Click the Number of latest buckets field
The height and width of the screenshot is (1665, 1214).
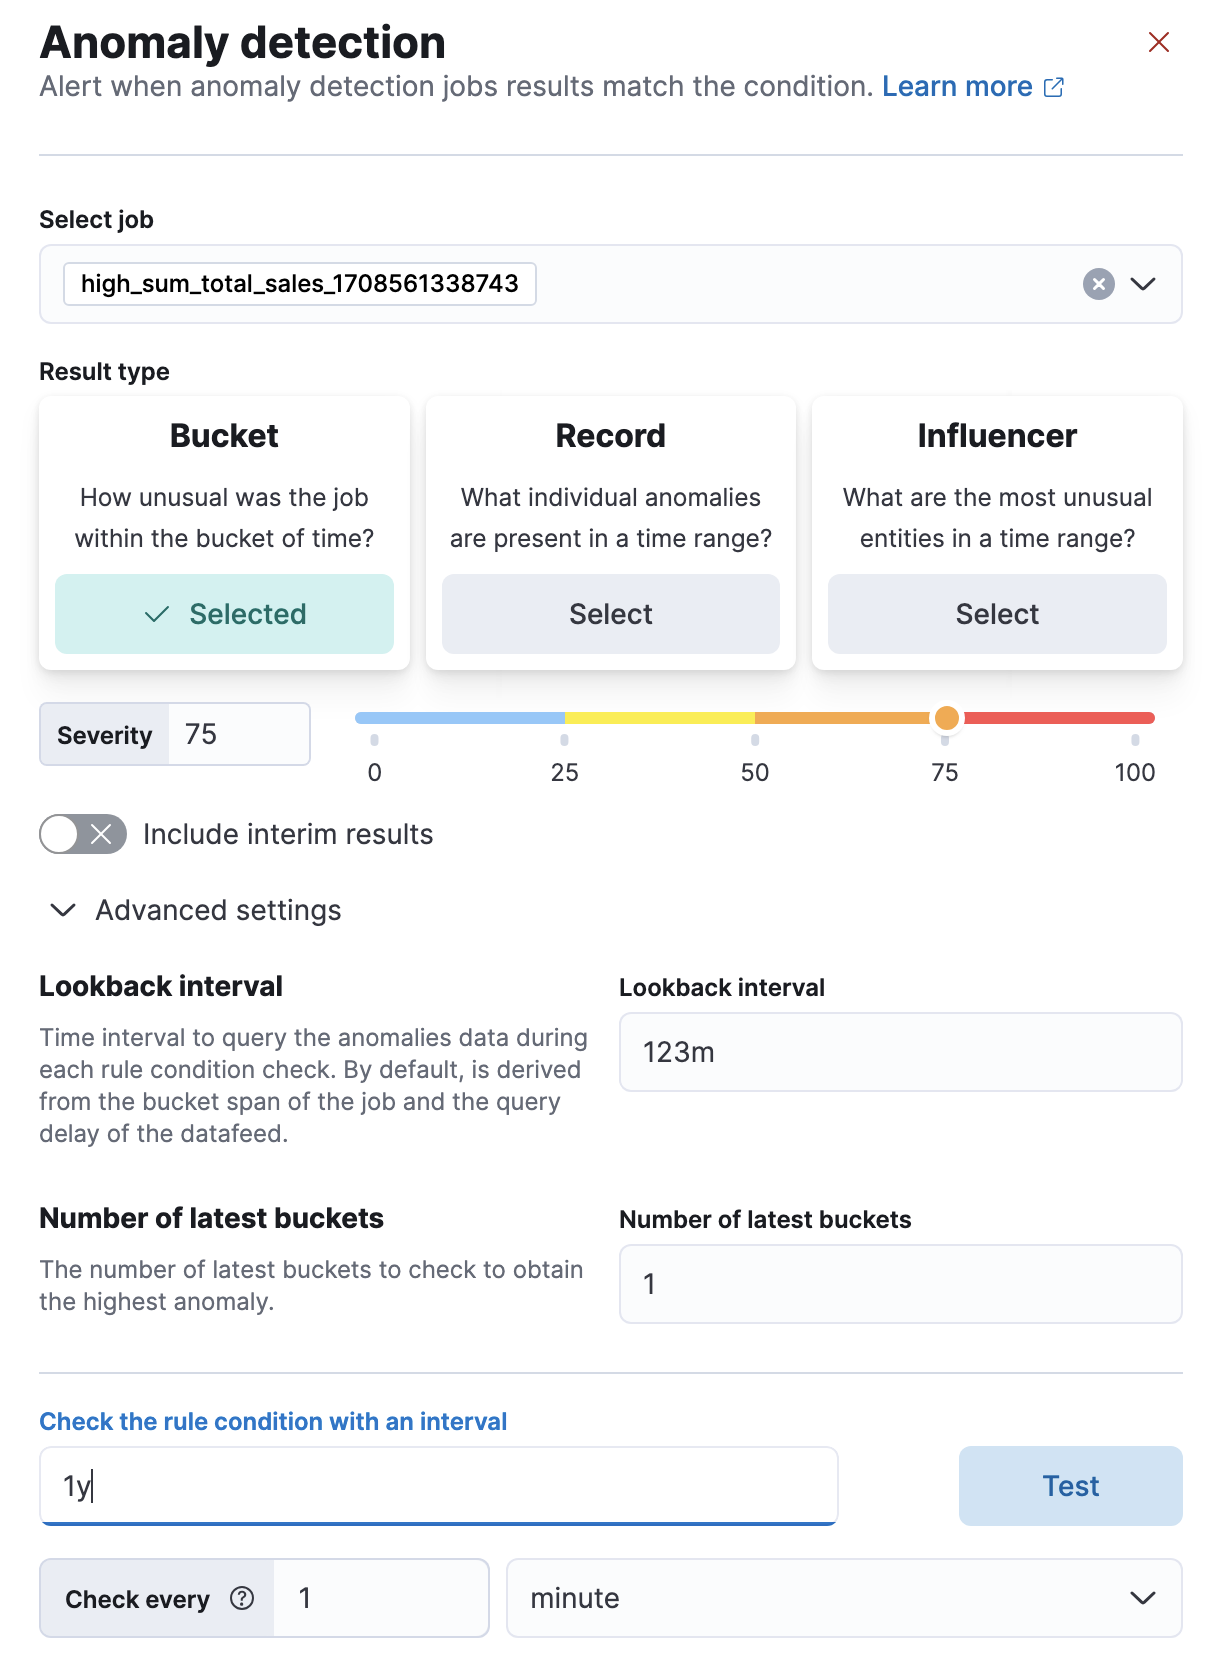click(900, 1284)
